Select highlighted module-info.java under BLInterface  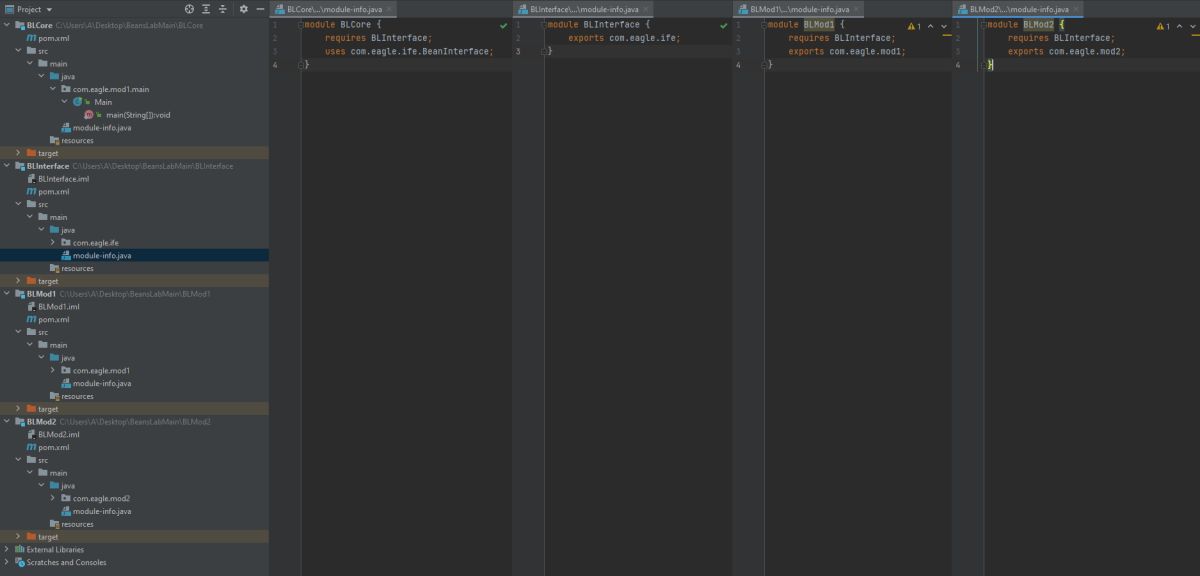101,256
